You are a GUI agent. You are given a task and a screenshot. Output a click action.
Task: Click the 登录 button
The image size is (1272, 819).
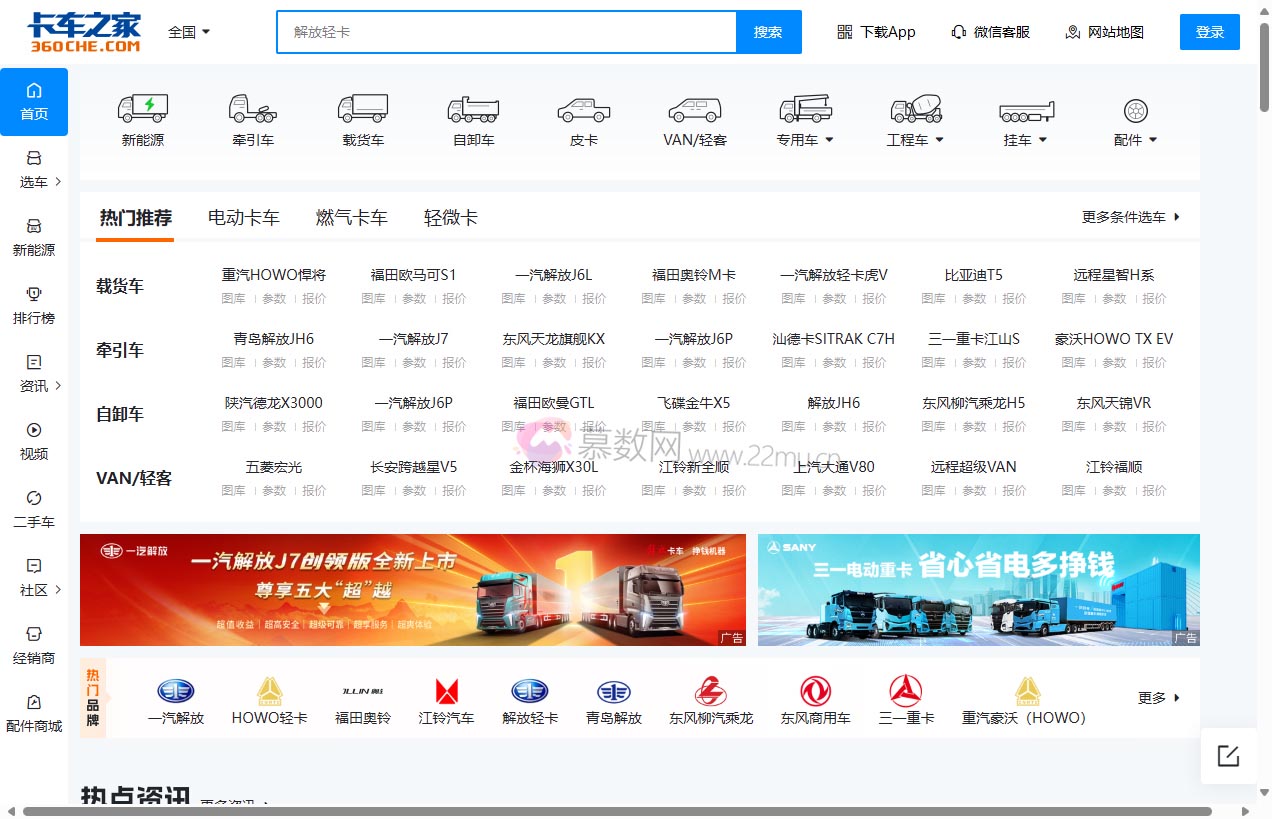click(1209, 31)
